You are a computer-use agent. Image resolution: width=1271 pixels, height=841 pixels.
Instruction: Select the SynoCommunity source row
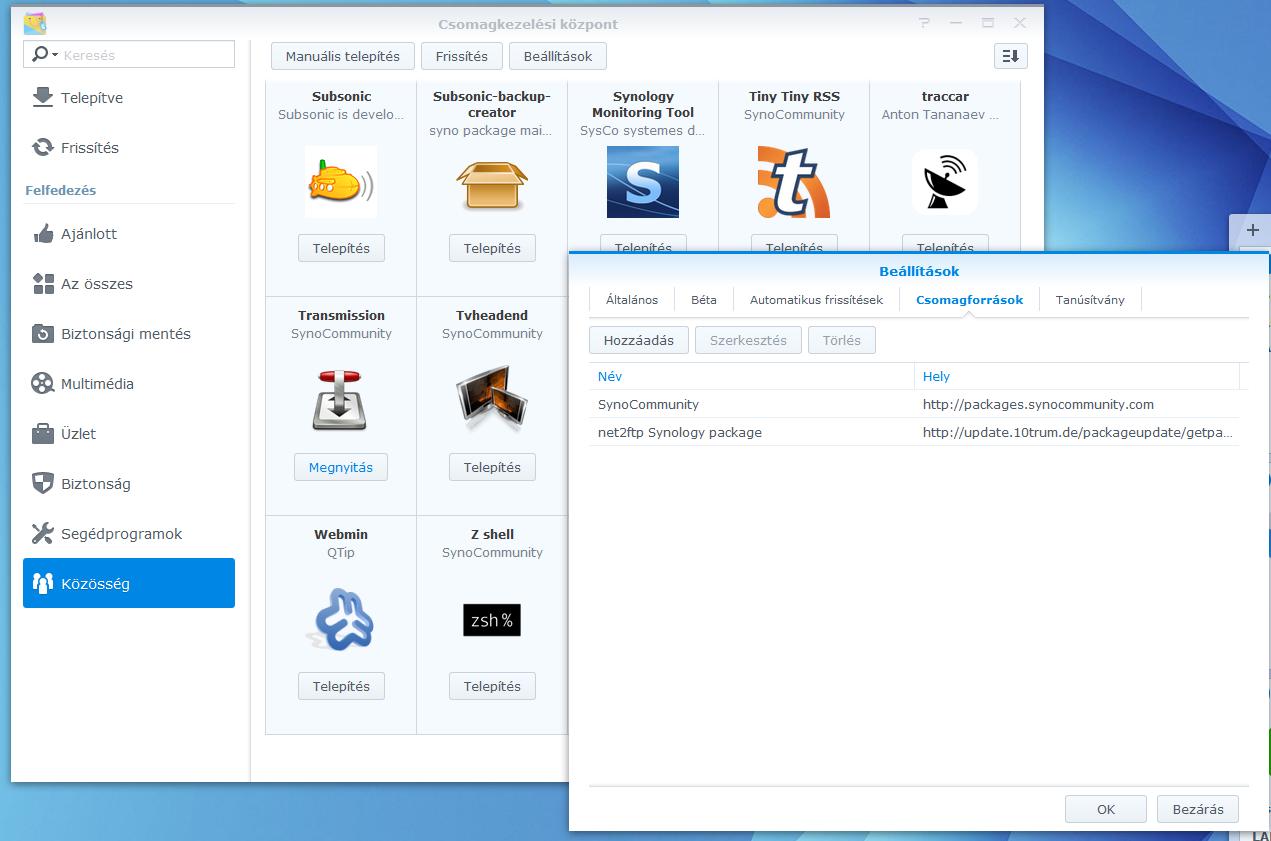click(914, 404)
